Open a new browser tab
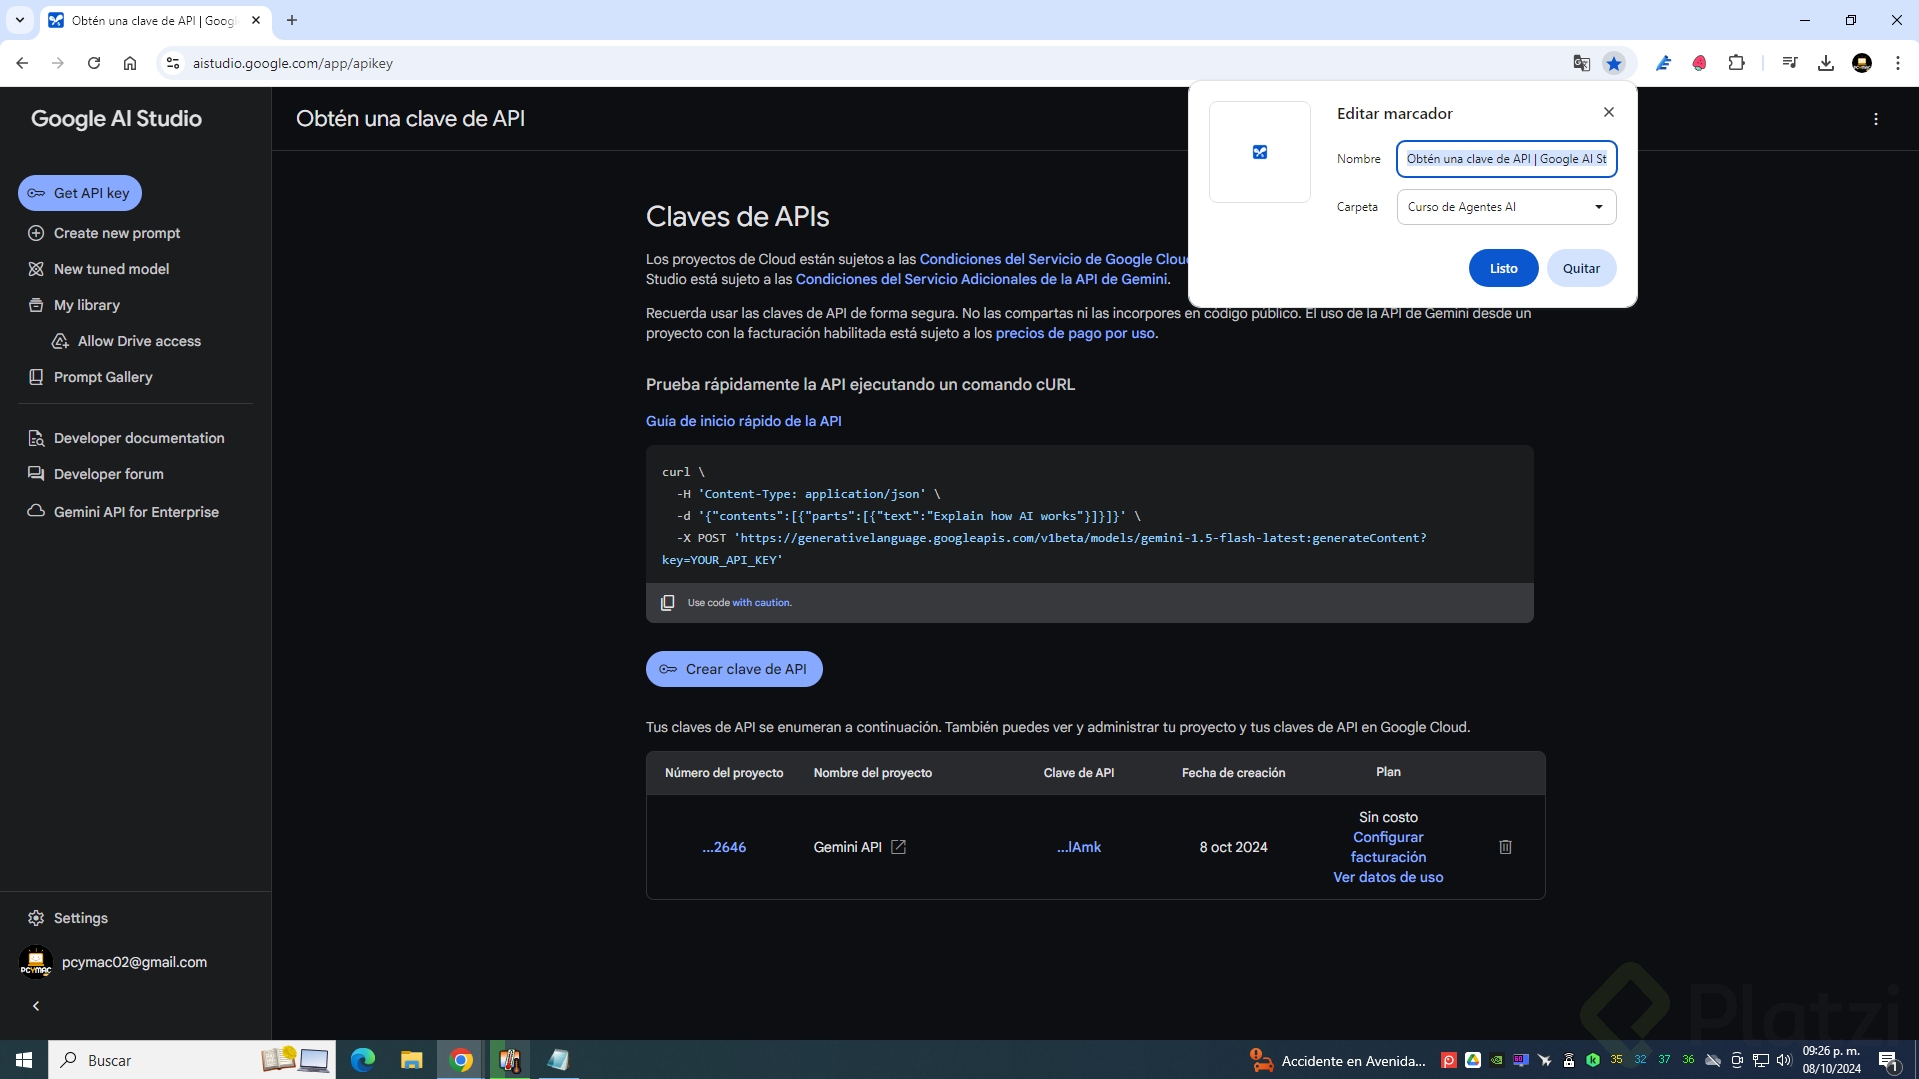The image size is (1919, 1079). tap(292, 20)
